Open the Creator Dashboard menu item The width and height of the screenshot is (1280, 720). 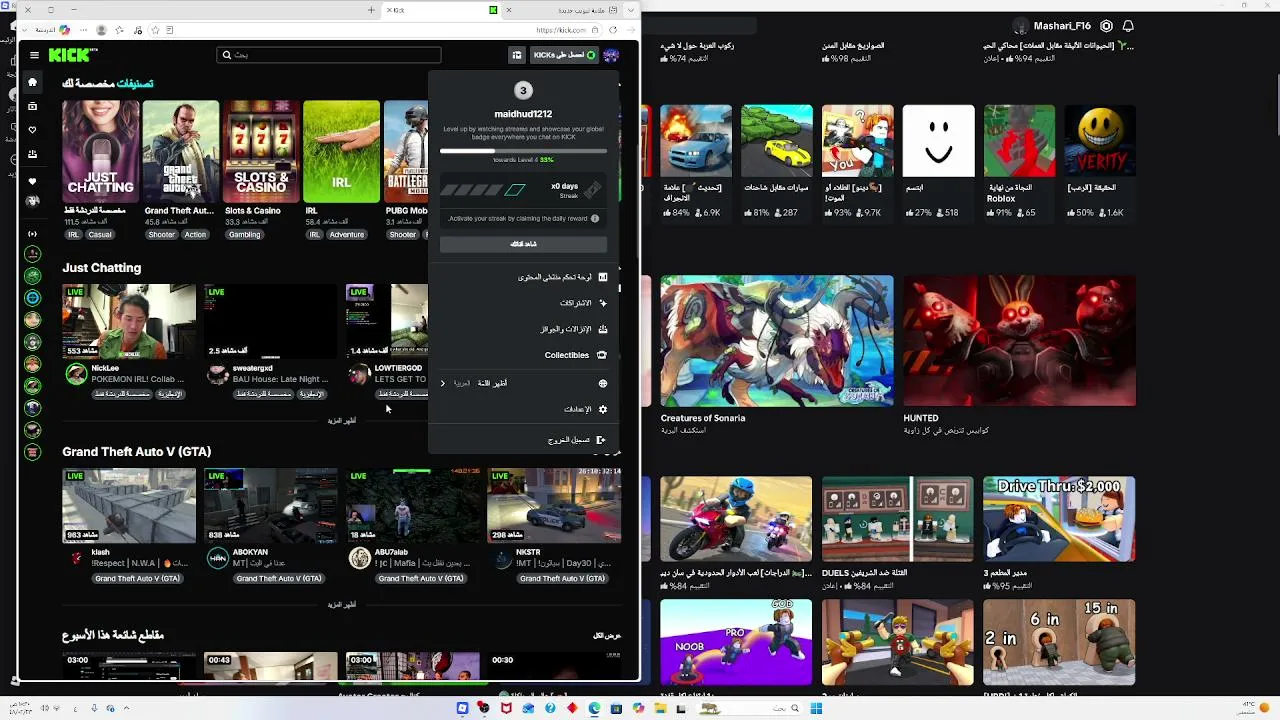(523, 277)
